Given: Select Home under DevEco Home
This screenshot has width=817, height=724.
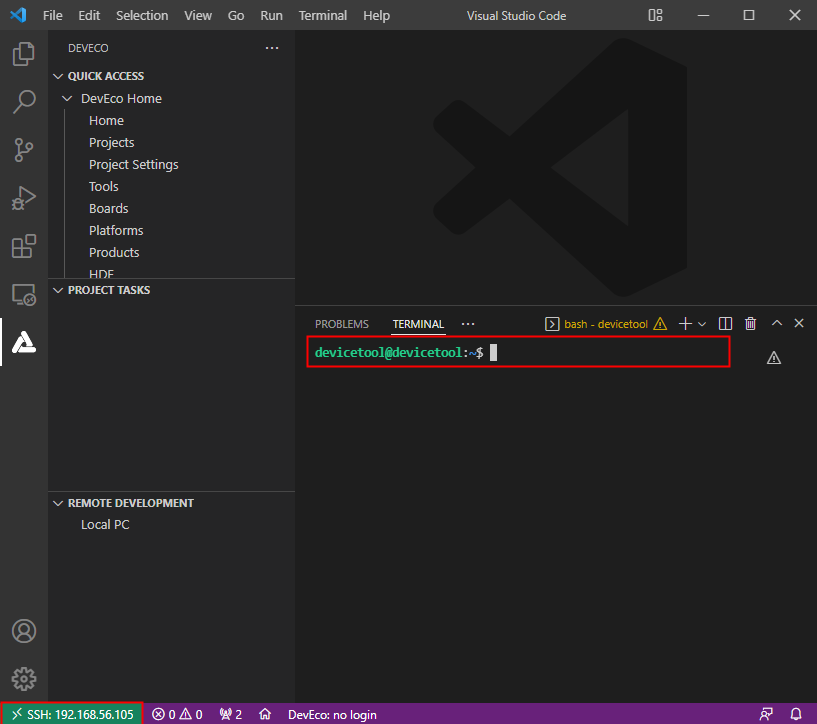Looking at the screenshot, I should 106,121.
